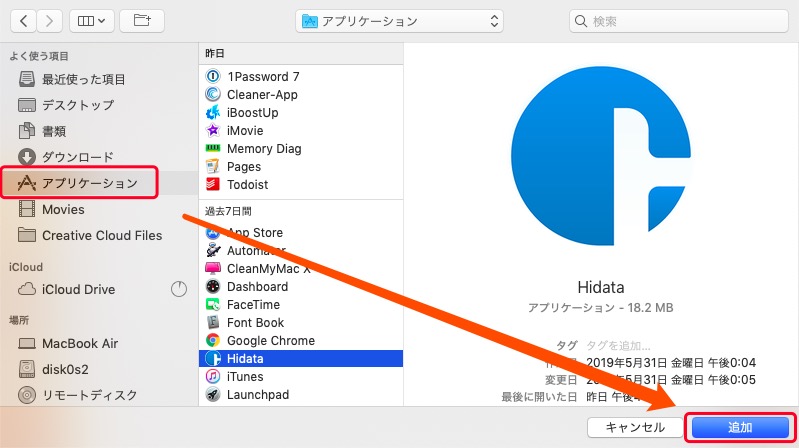Click the 昨日 group header

[x=215, y=53]
